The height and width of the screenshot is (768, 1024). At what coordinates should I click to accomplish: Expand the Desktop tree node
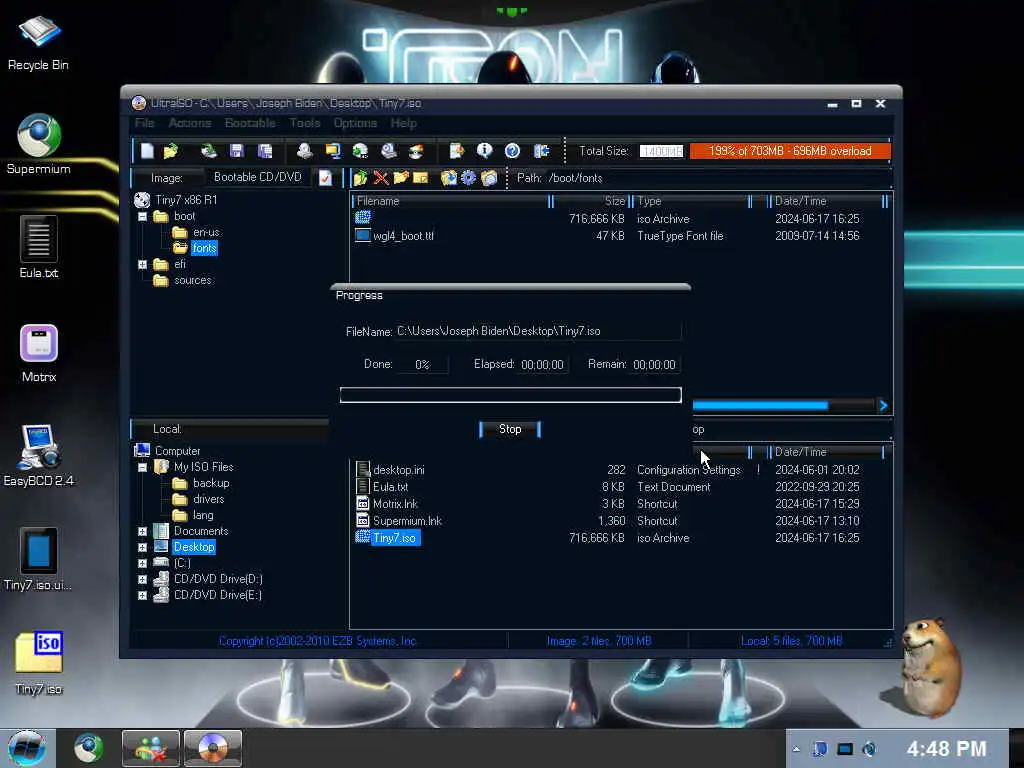[x=142, y=547]
